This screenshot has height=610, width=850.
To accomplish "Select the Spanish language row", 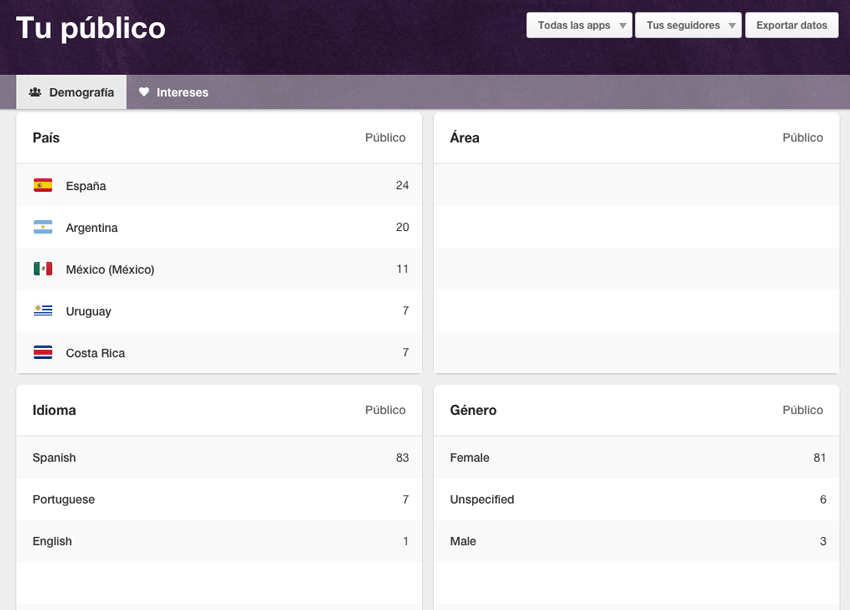I will (219, 458).
